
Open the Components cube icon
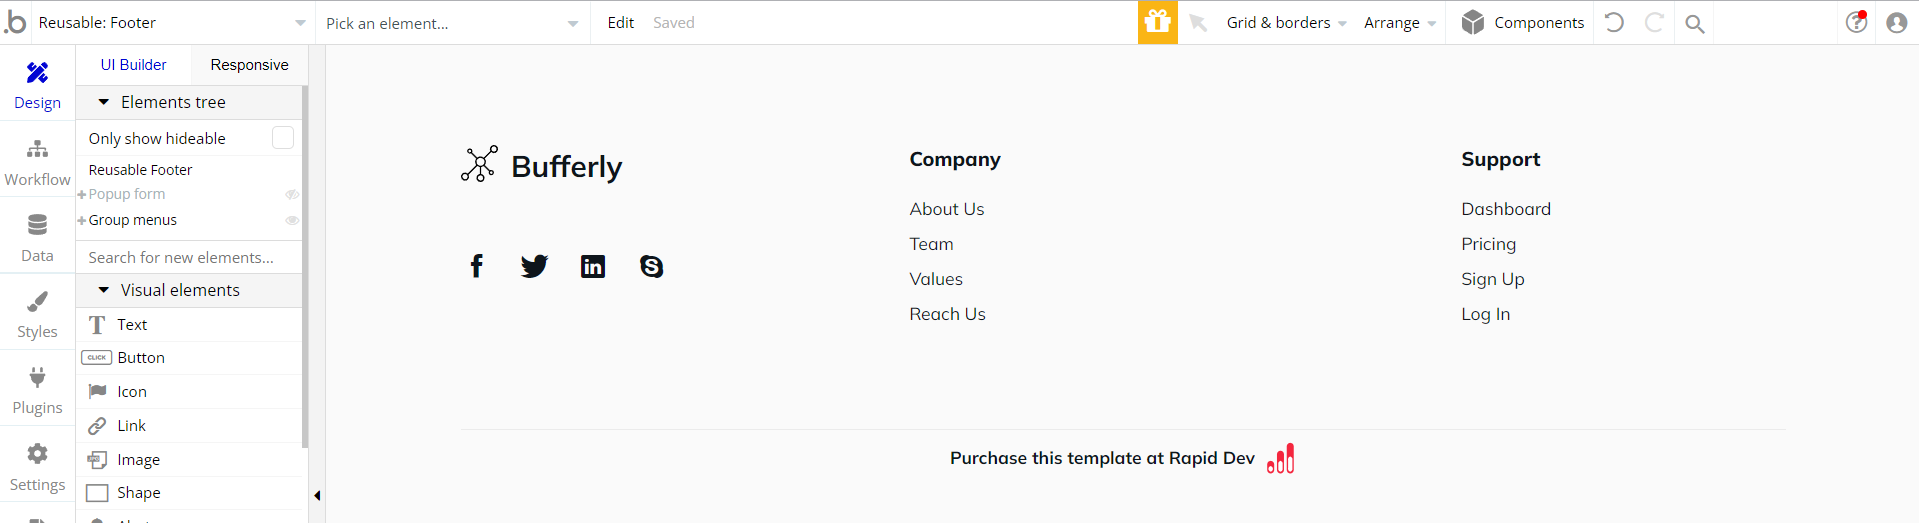point(1472,22)
